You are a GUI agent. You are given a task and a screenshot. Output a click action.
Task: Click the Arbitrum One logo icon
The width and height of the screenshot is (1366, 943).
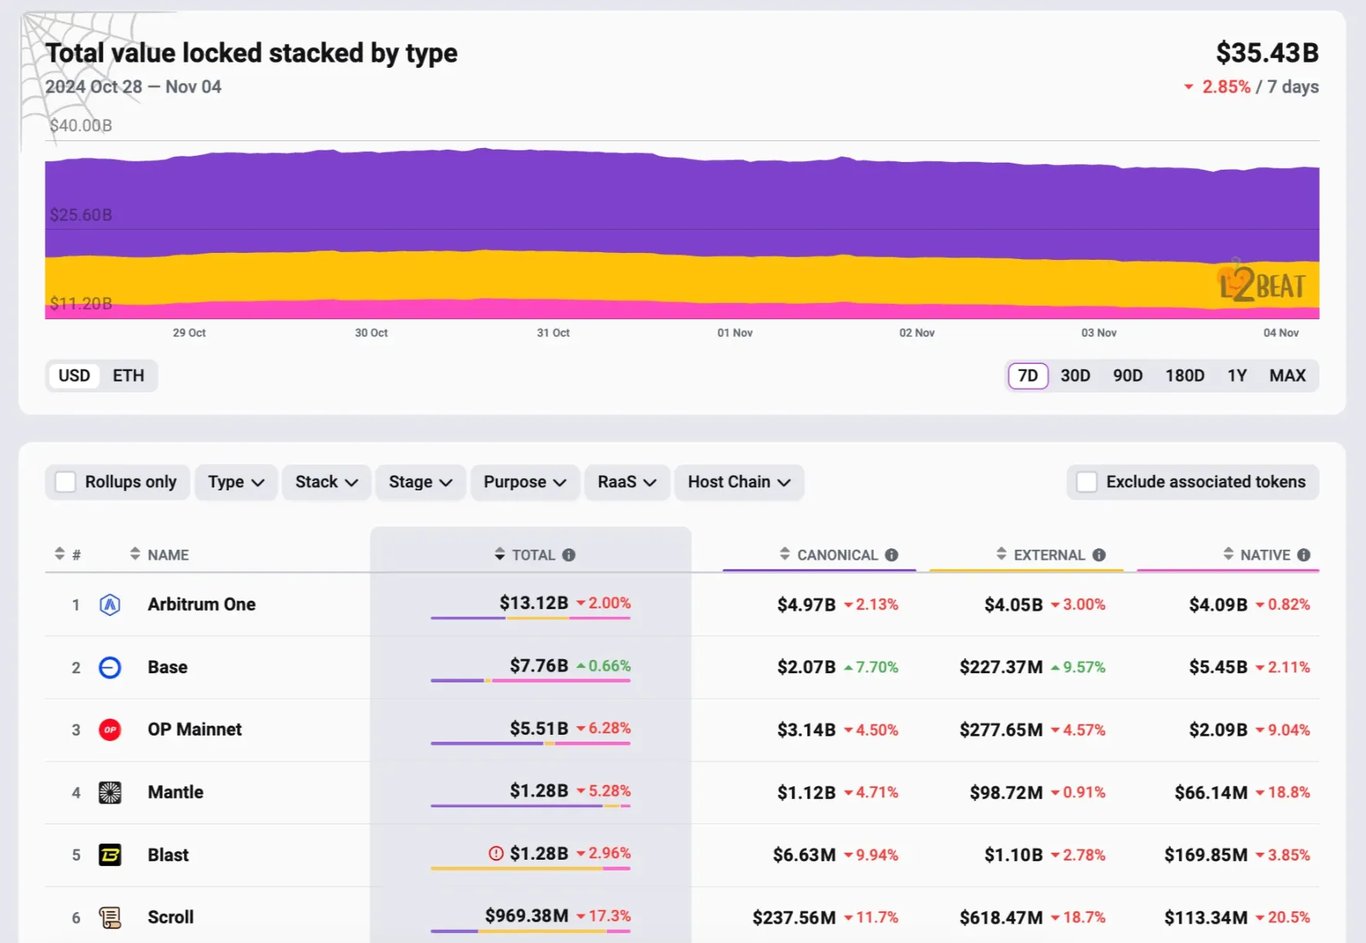(110, 604)
